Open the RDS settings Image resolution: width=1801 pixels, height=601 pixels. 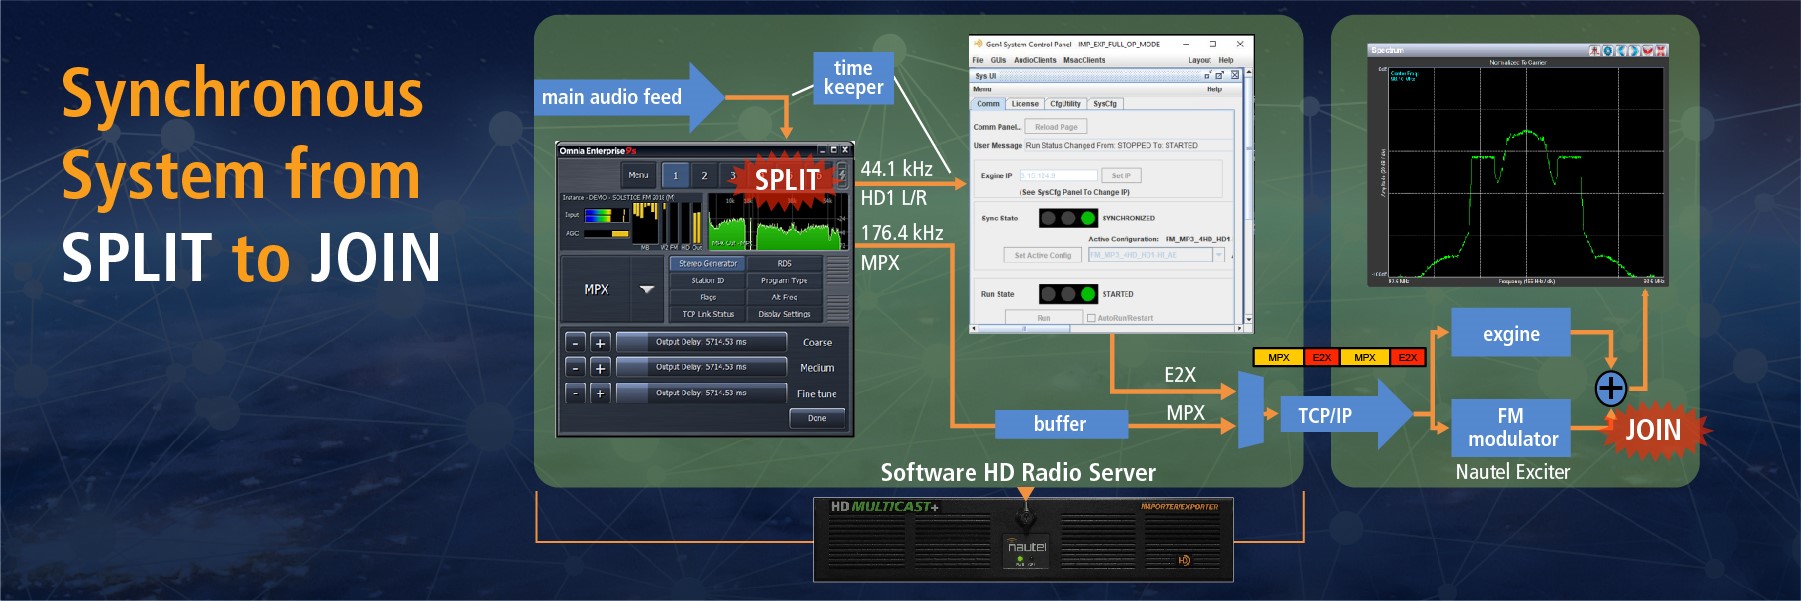[x=784, y=263]
